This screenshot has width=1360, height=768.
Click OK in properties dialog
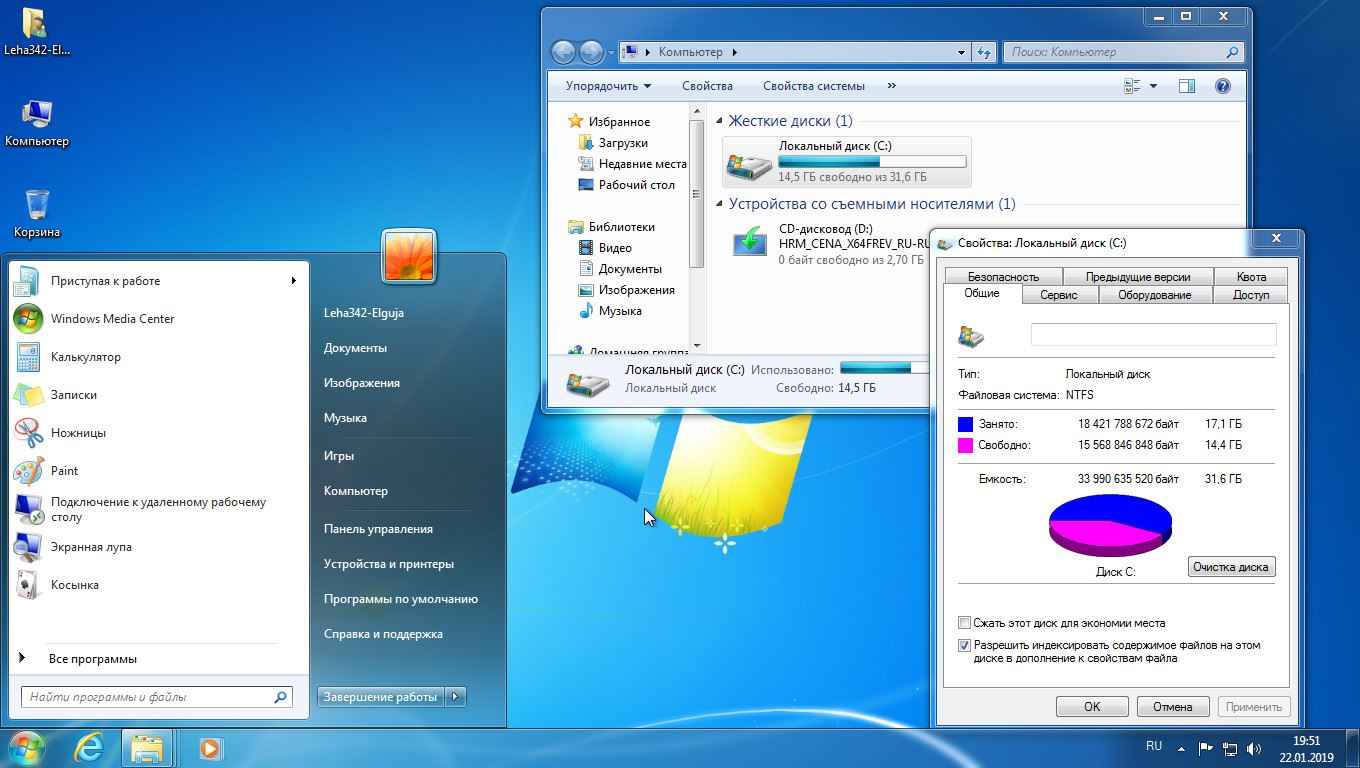1092,706
